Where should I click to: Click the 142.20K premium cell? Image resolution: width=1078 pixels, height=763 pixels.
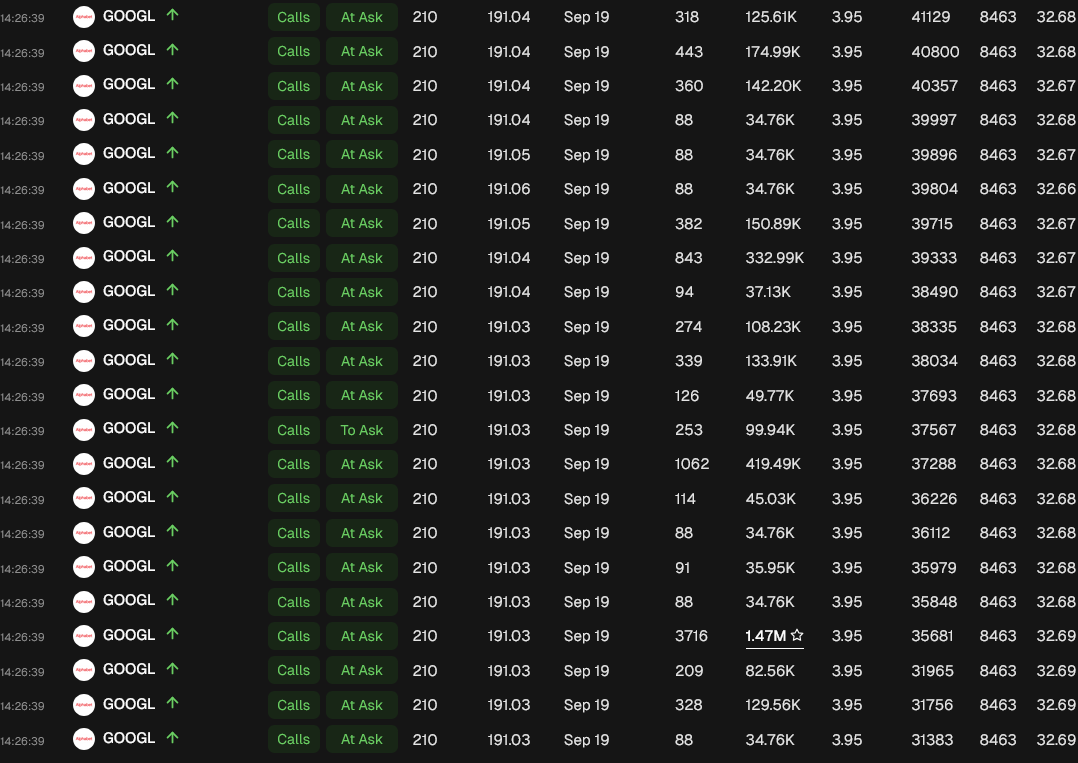[773, 86]
